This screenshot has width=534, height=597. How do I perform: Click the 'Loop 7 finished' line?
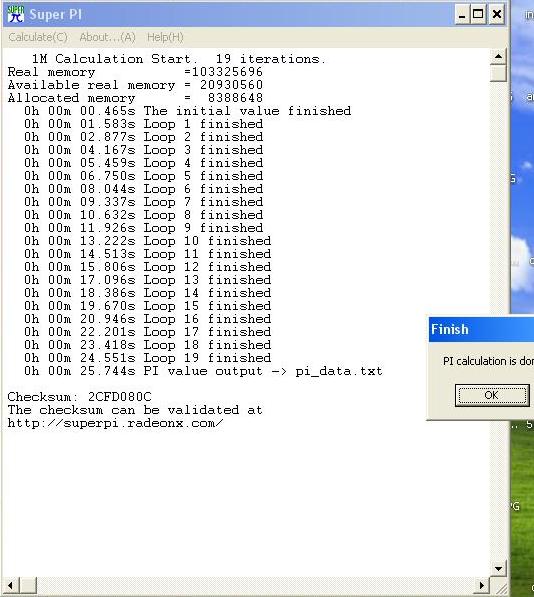click(143, 202)
